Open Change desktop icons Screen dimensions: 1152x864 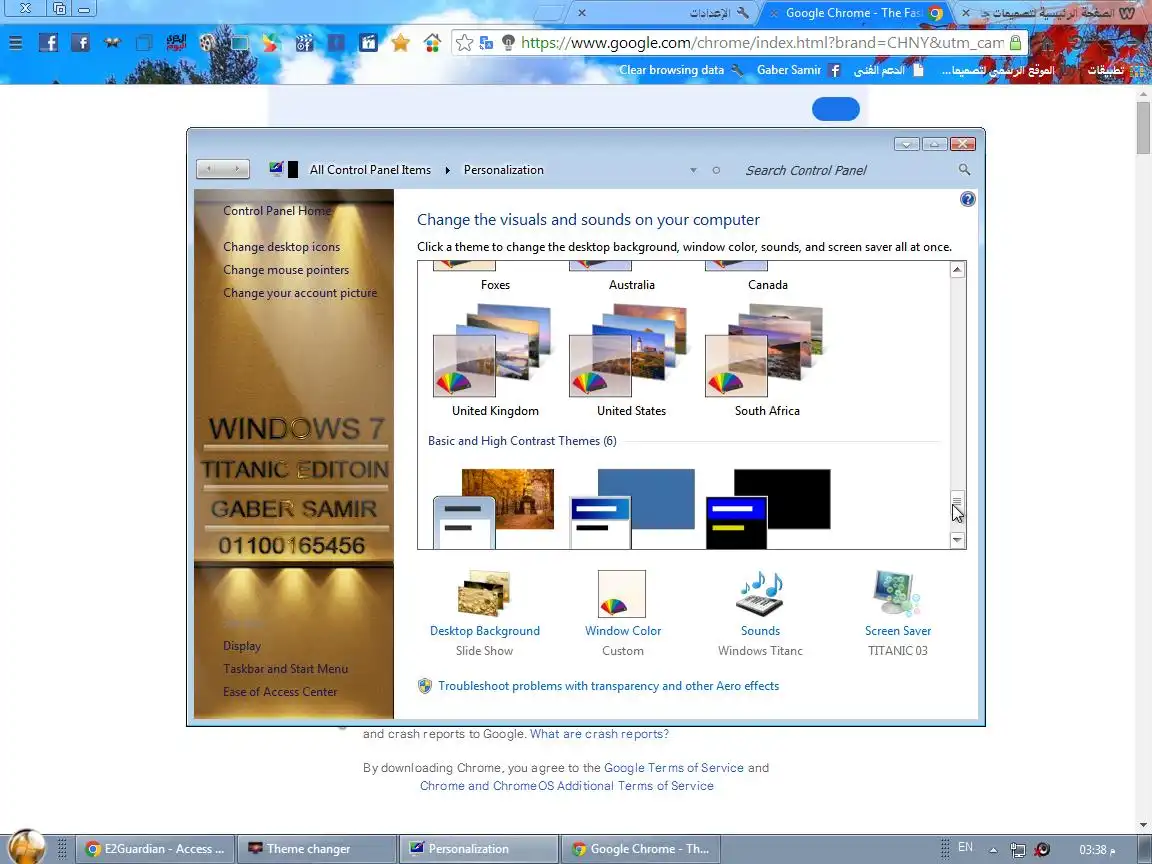281,247
